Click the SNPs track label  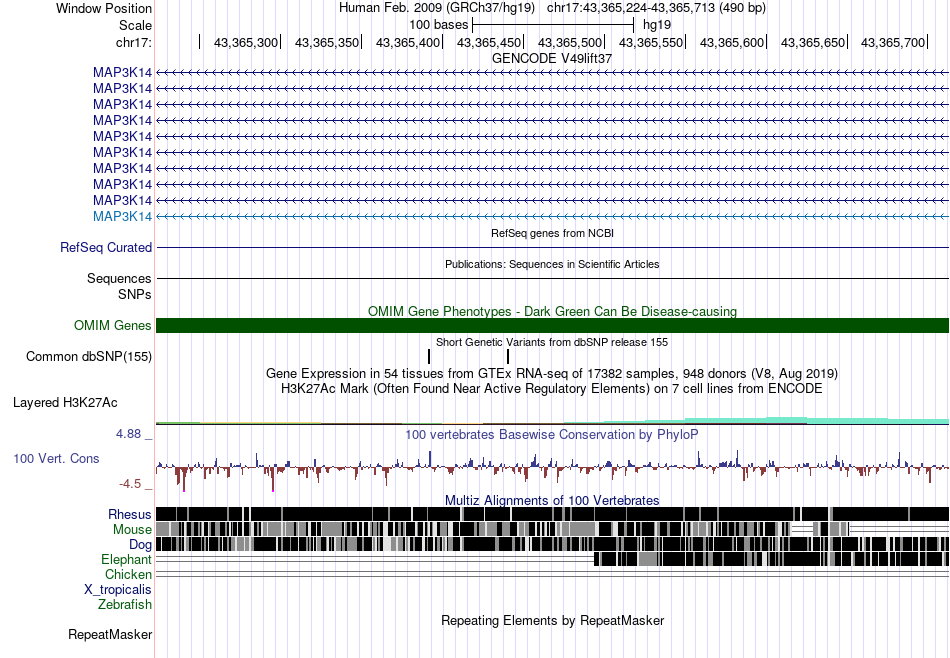(x=135, y=294)
